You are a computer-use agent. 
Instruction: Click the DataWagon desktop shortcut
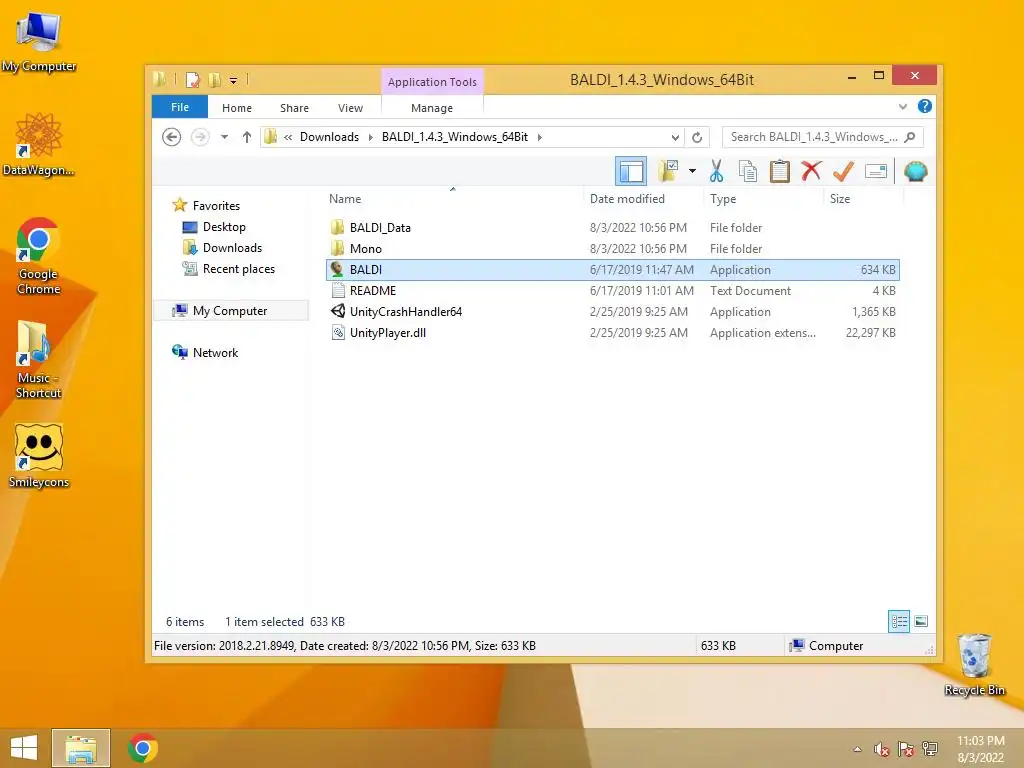(39, 144)
